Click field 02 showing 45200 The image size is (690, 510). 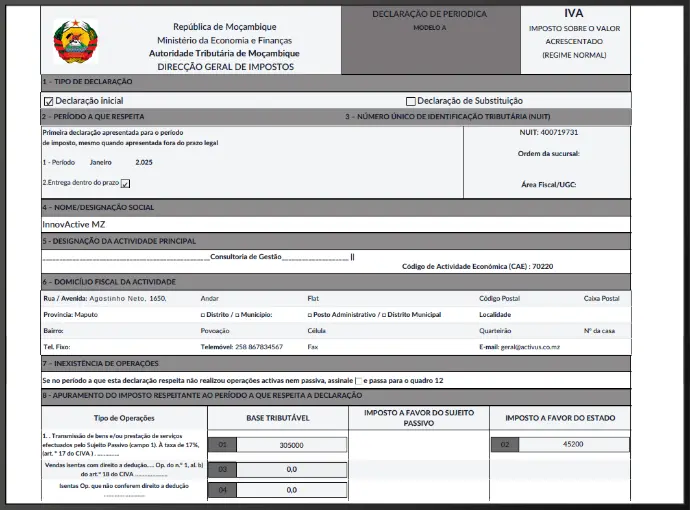point(573,444)
